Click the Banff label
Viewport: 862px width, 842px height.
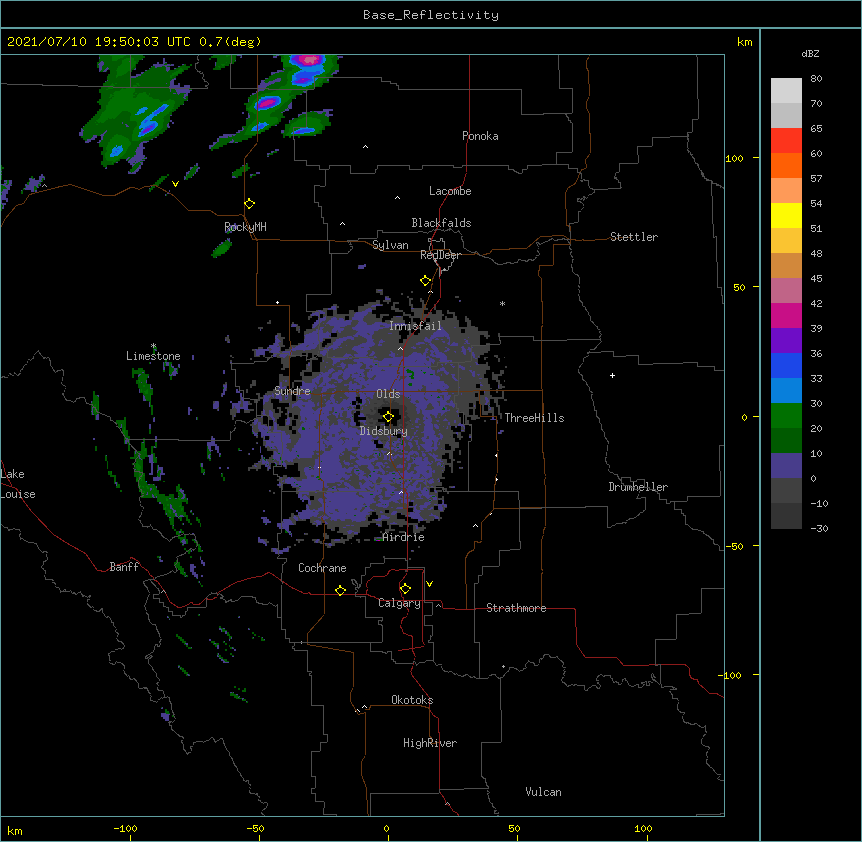[124, 567]
